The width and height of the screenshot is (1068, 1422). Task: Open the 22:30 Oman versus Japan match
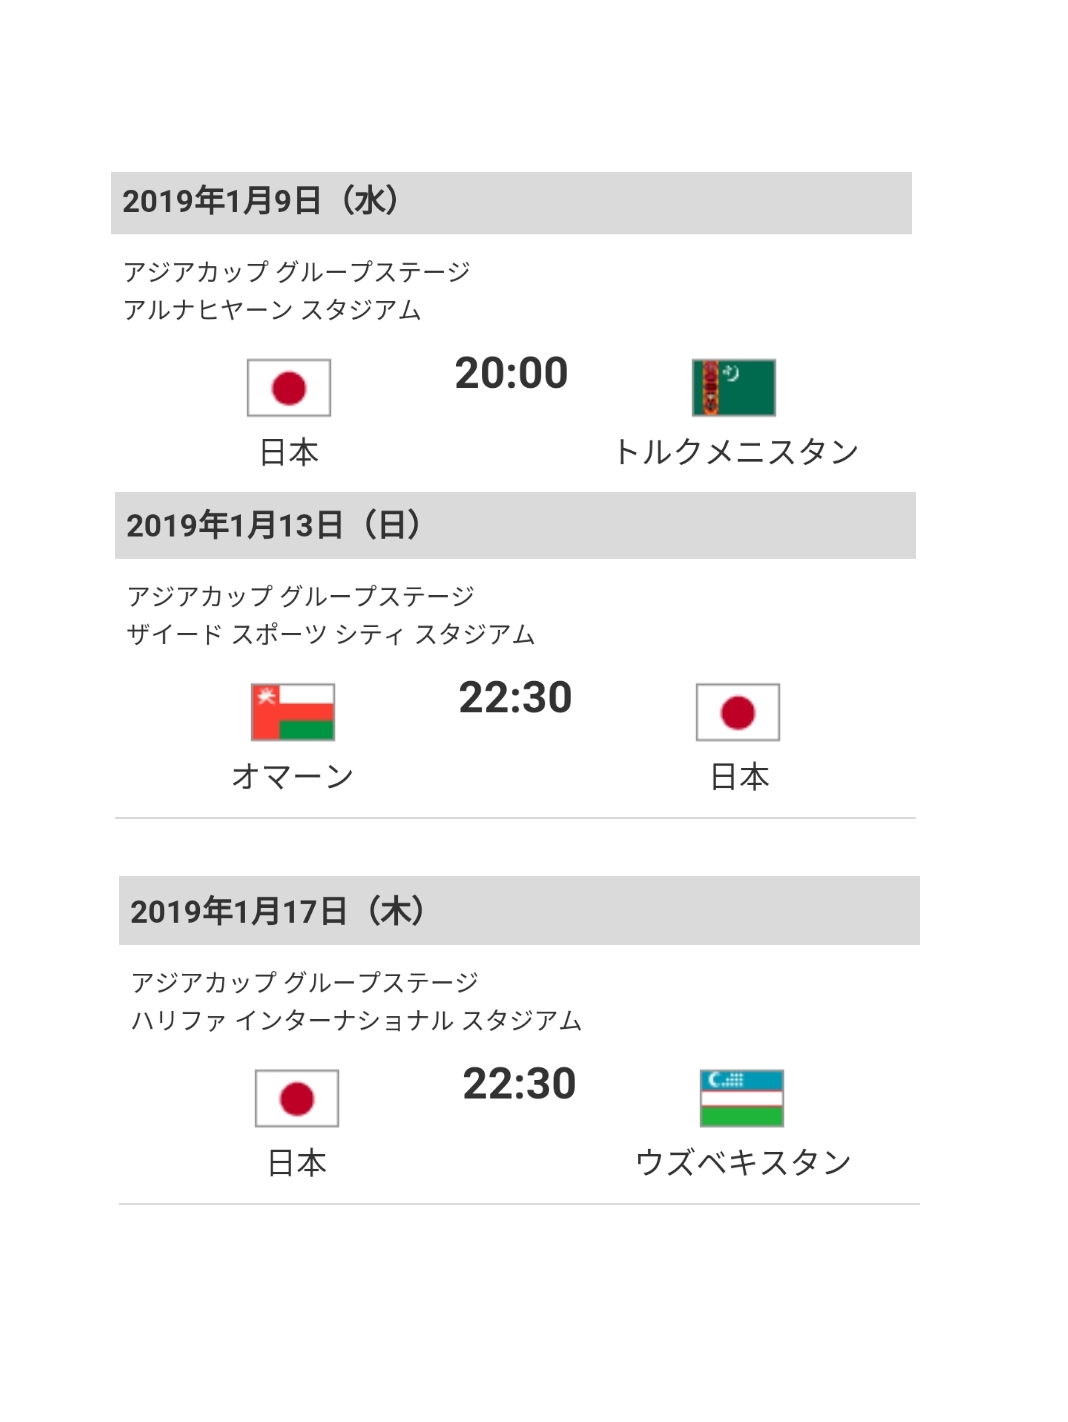point(515,698)
